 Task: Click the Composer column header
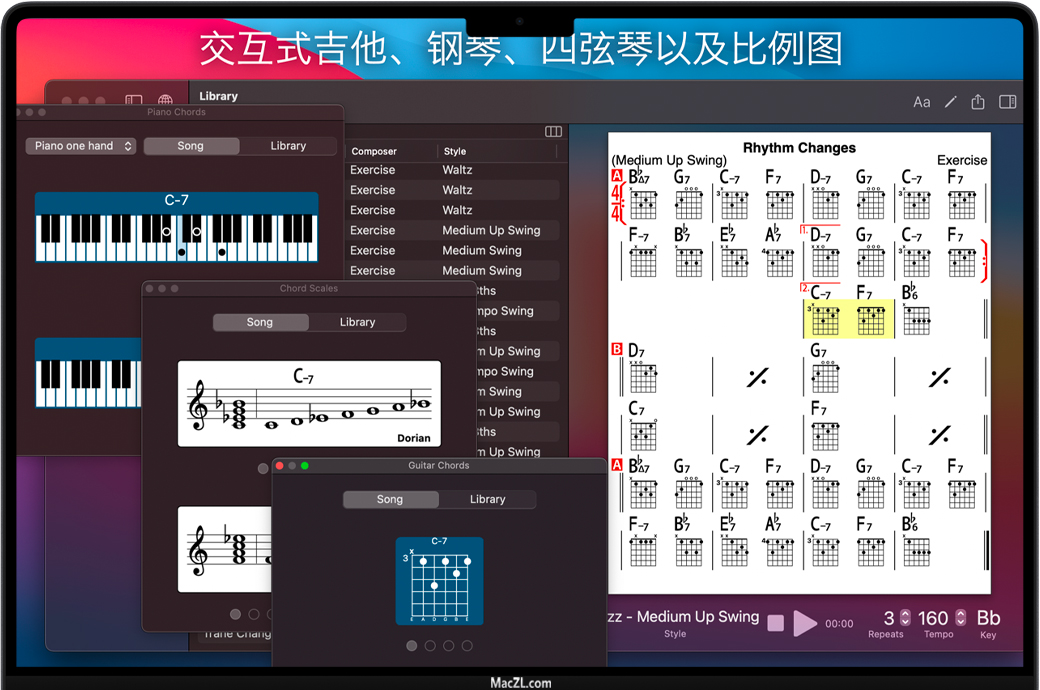374,152
